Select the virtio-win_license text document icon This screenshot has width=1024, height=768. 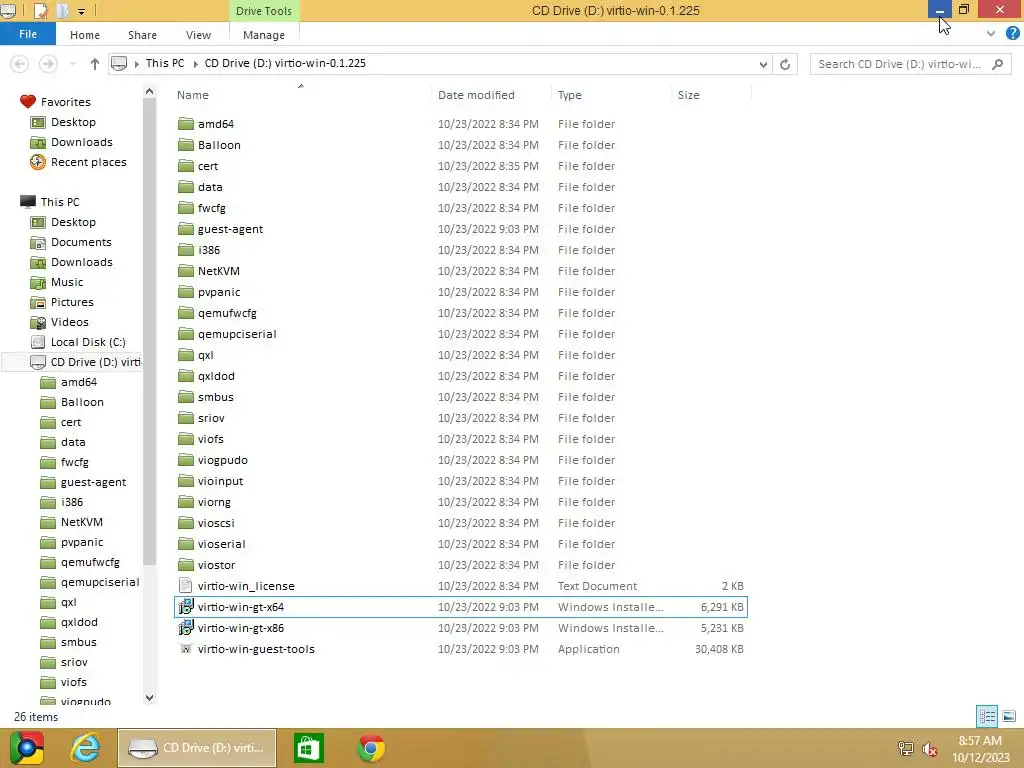click(186, 586)
